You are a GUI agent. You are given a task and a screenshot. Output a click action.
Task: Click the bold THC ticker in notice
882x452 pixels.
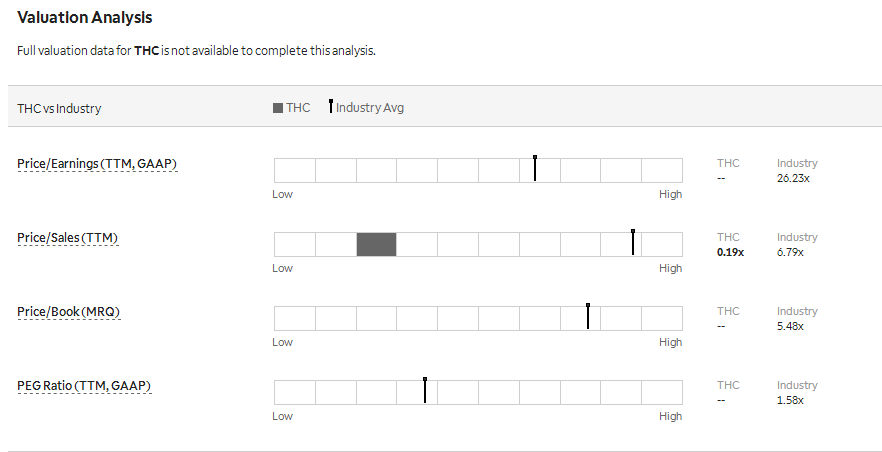[x=146, y=51]
